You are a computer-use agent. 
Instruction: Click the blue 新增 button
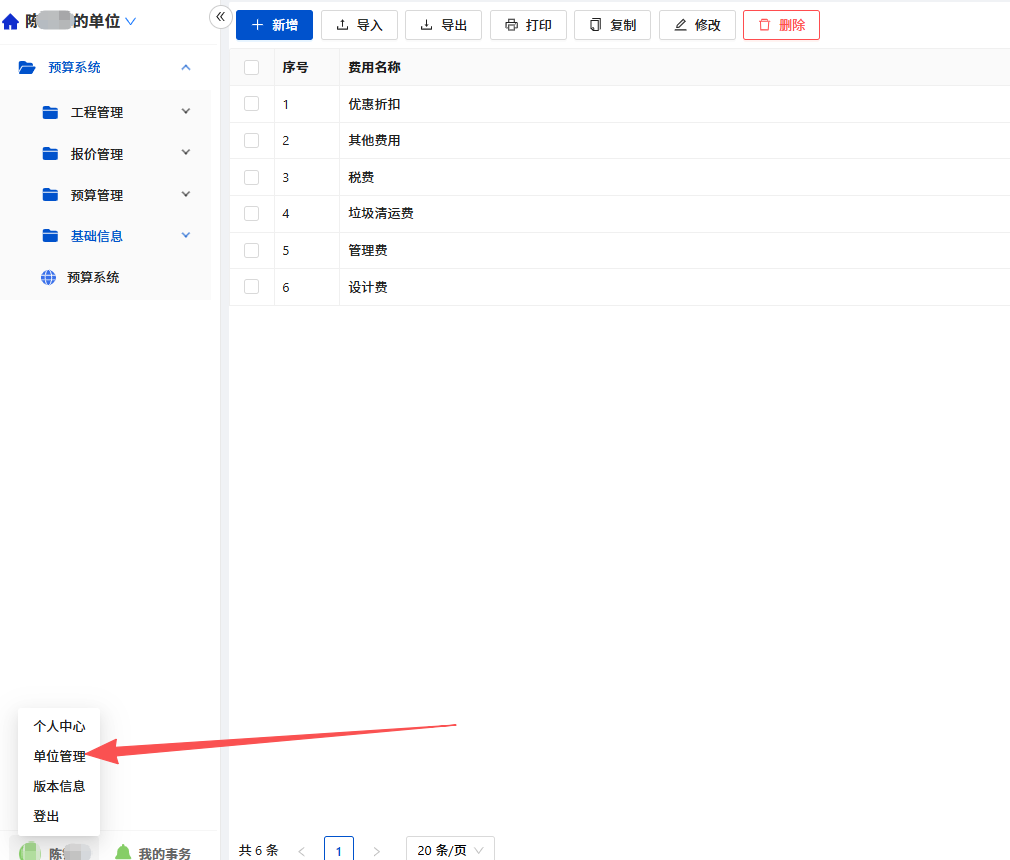coord(274,25)
